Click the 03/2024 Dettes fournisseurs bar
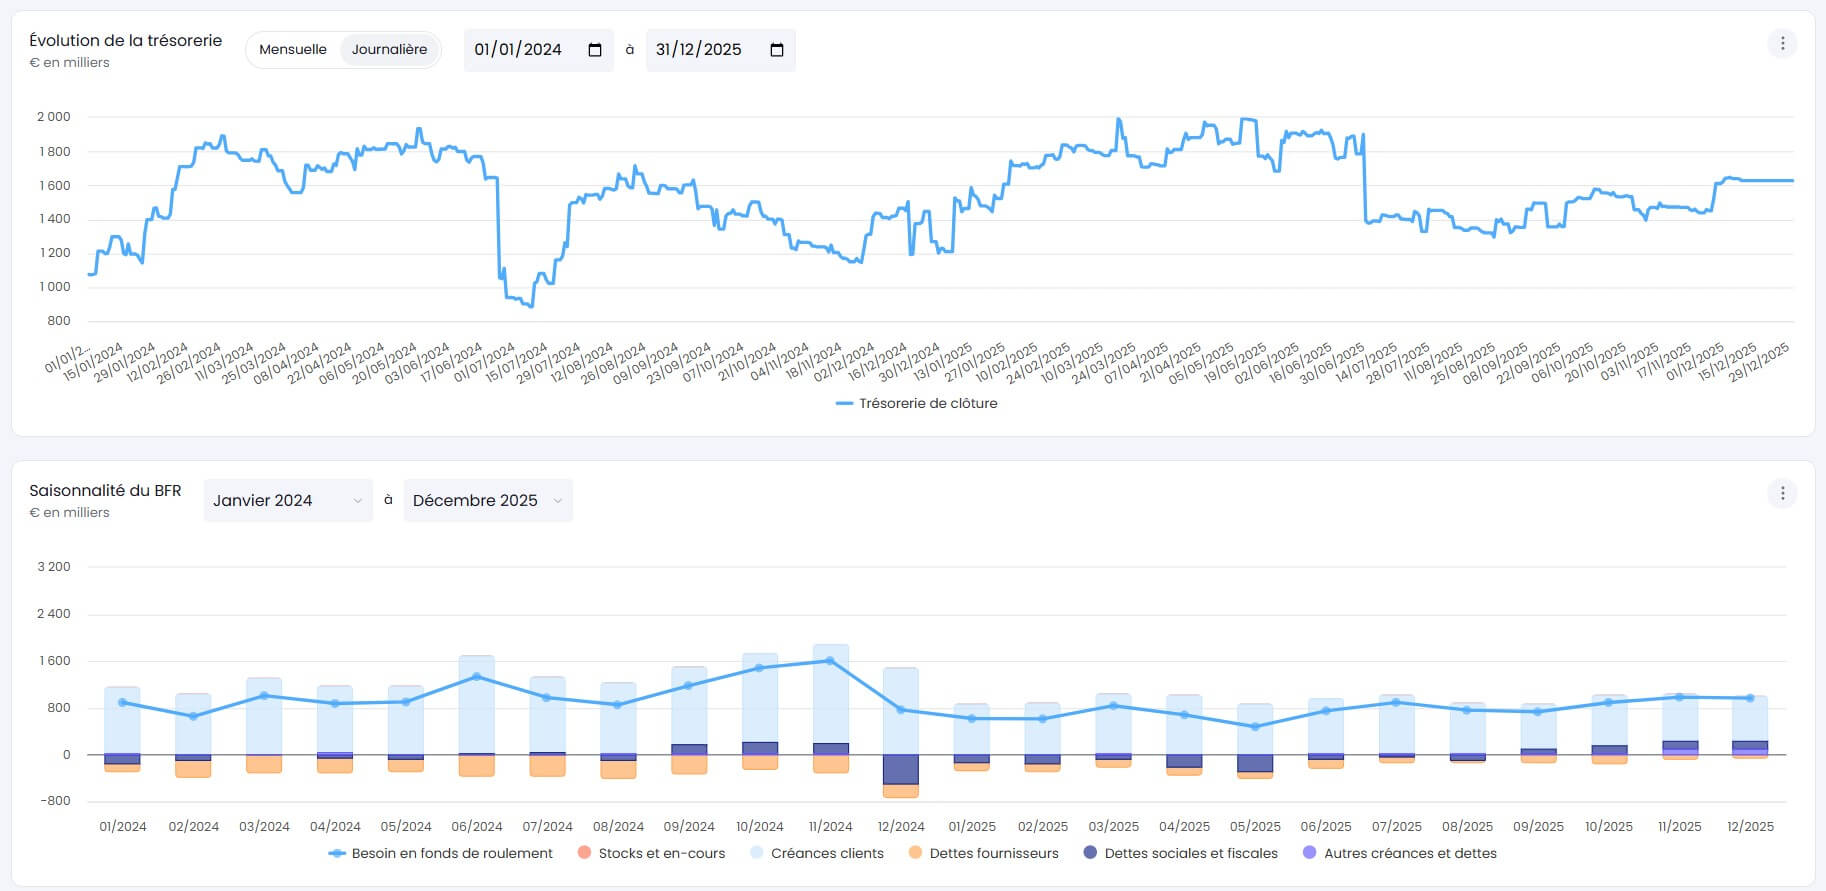Viewport: 1826px width, 891px height. tap(264, 764)
